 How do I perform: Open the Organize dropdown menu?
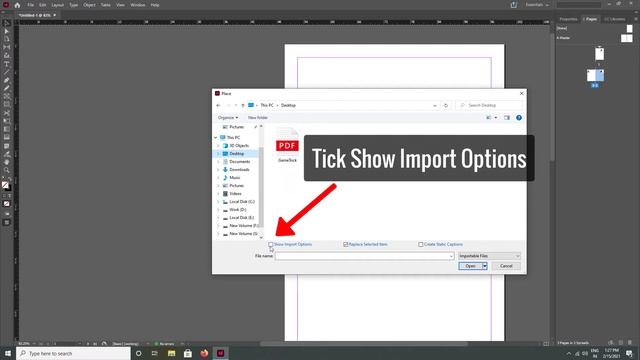228,118
